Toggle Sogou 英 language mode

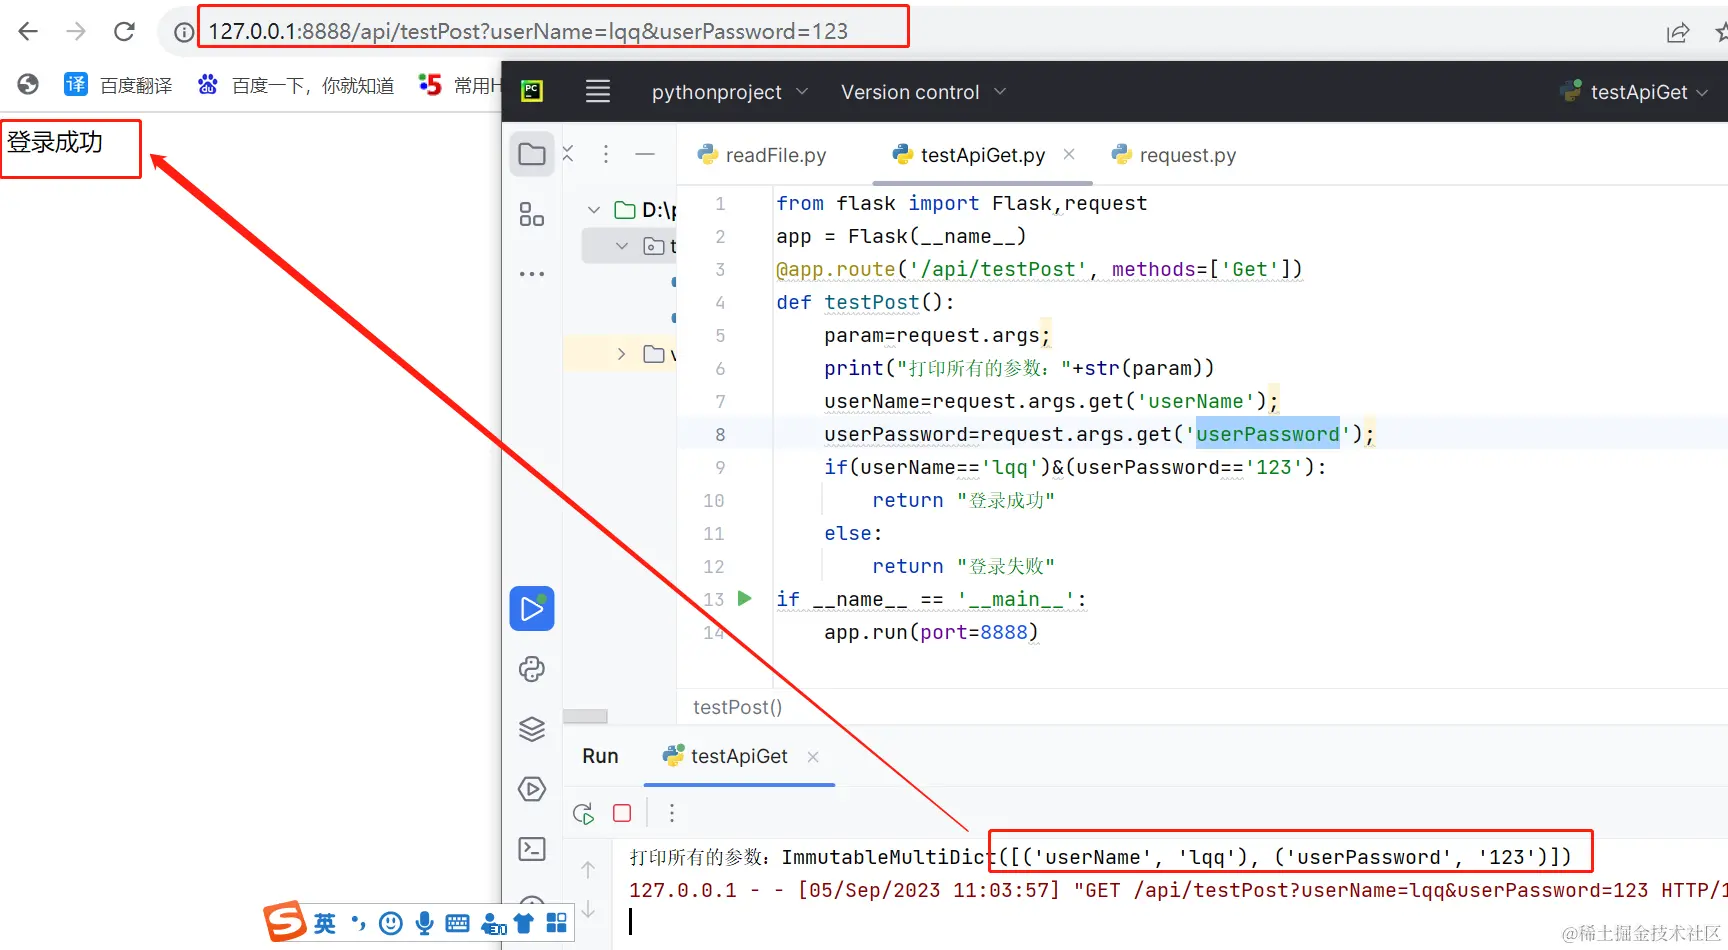click(325, 923)
